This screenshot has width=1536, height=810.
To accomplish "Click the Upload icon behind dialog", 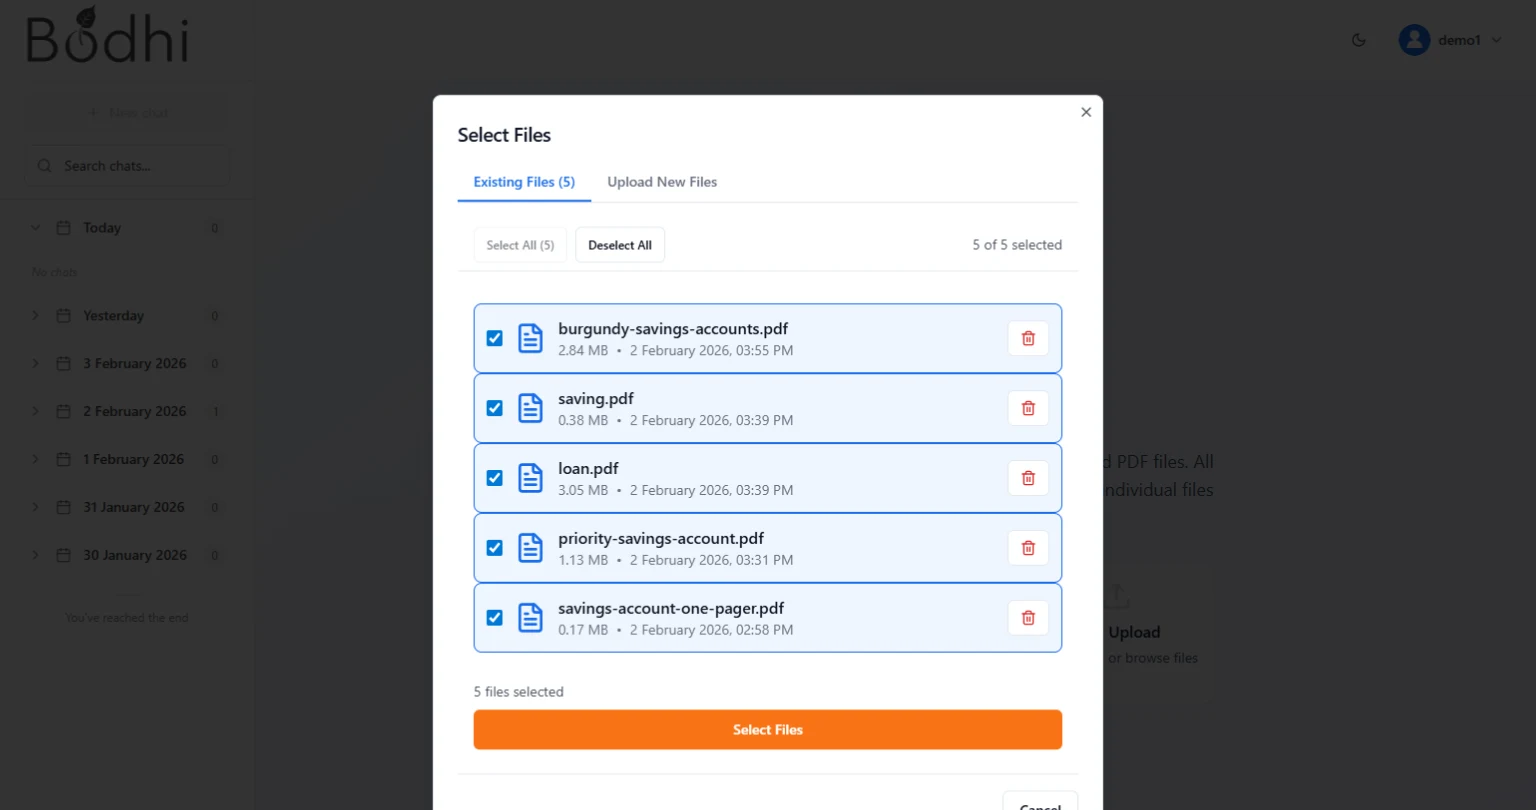I will pos(1117,597).
